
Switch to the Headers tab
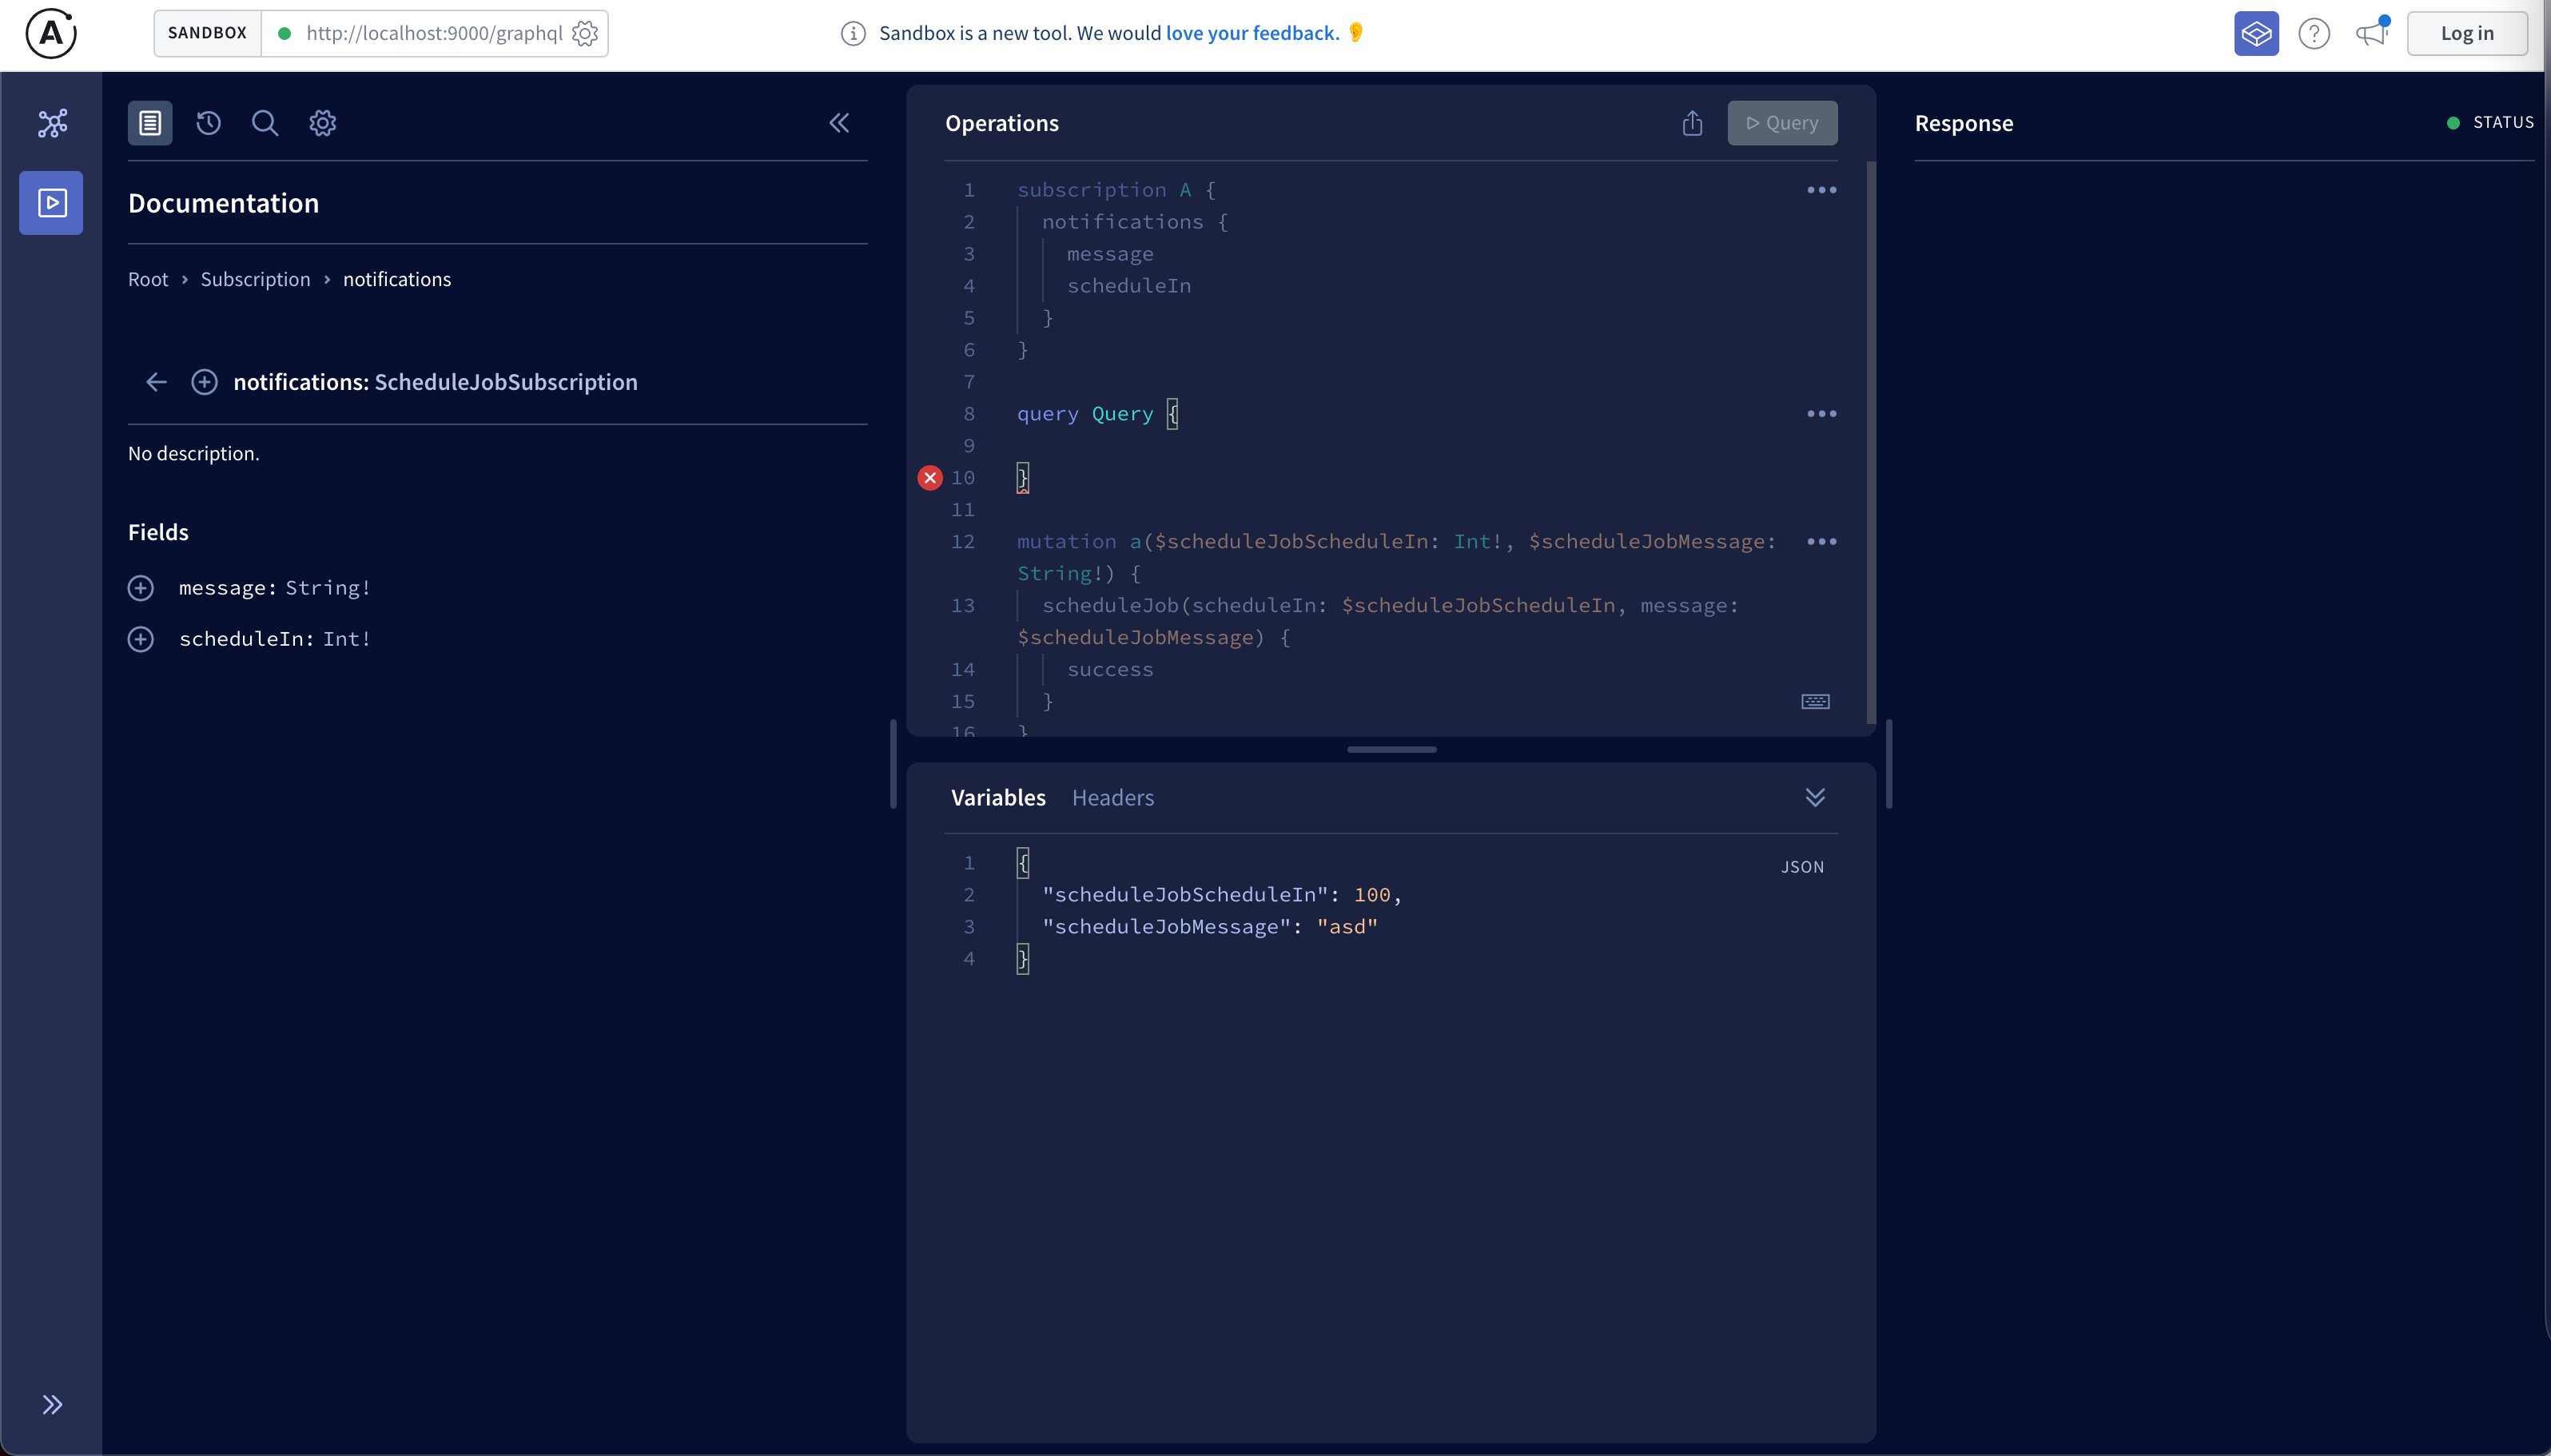tap(1112, 797)
